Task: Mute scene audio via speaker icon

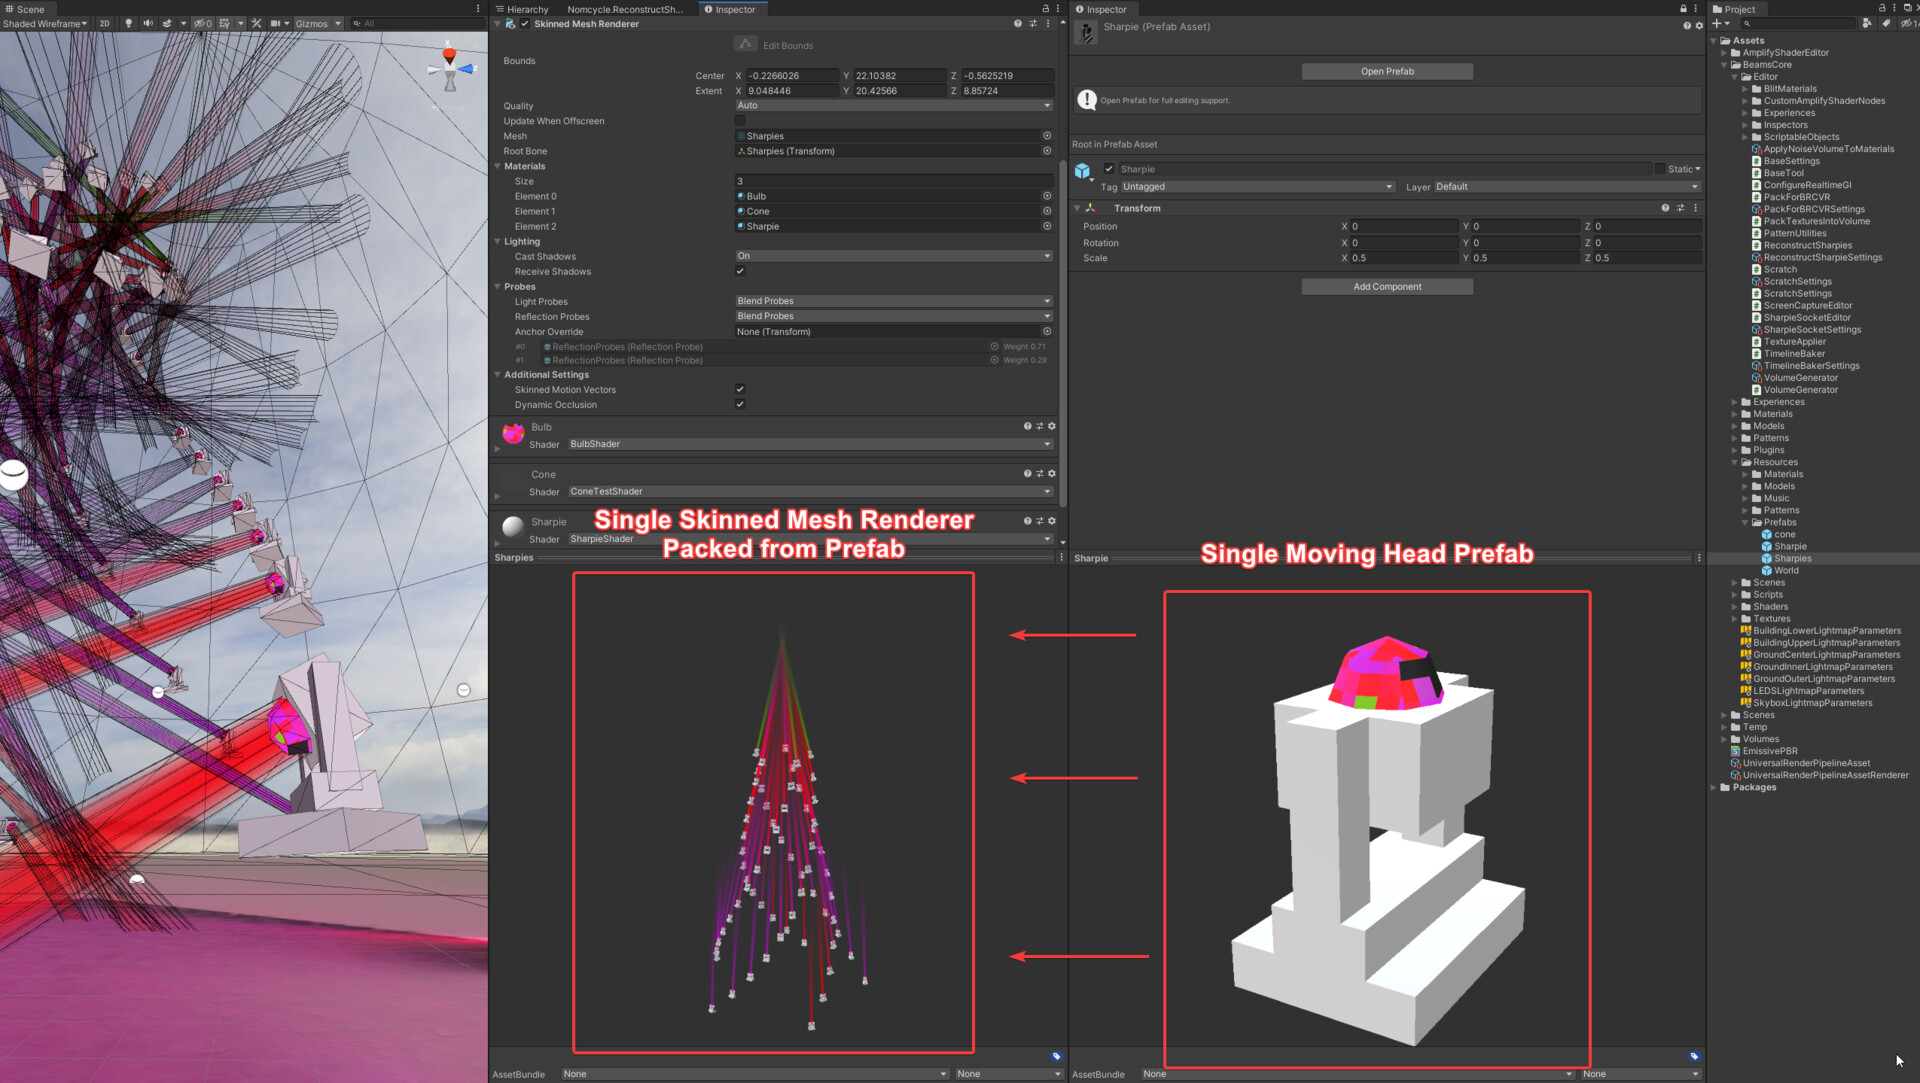Action: point(148,23)
